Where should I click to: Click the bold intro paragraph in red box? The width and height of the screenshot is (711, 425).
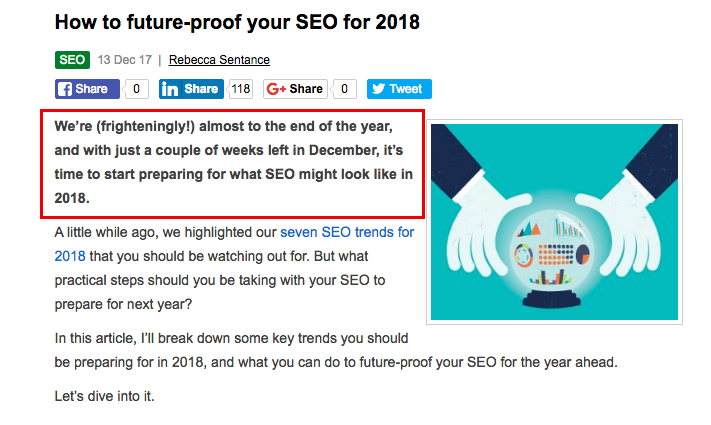point(232,164)
